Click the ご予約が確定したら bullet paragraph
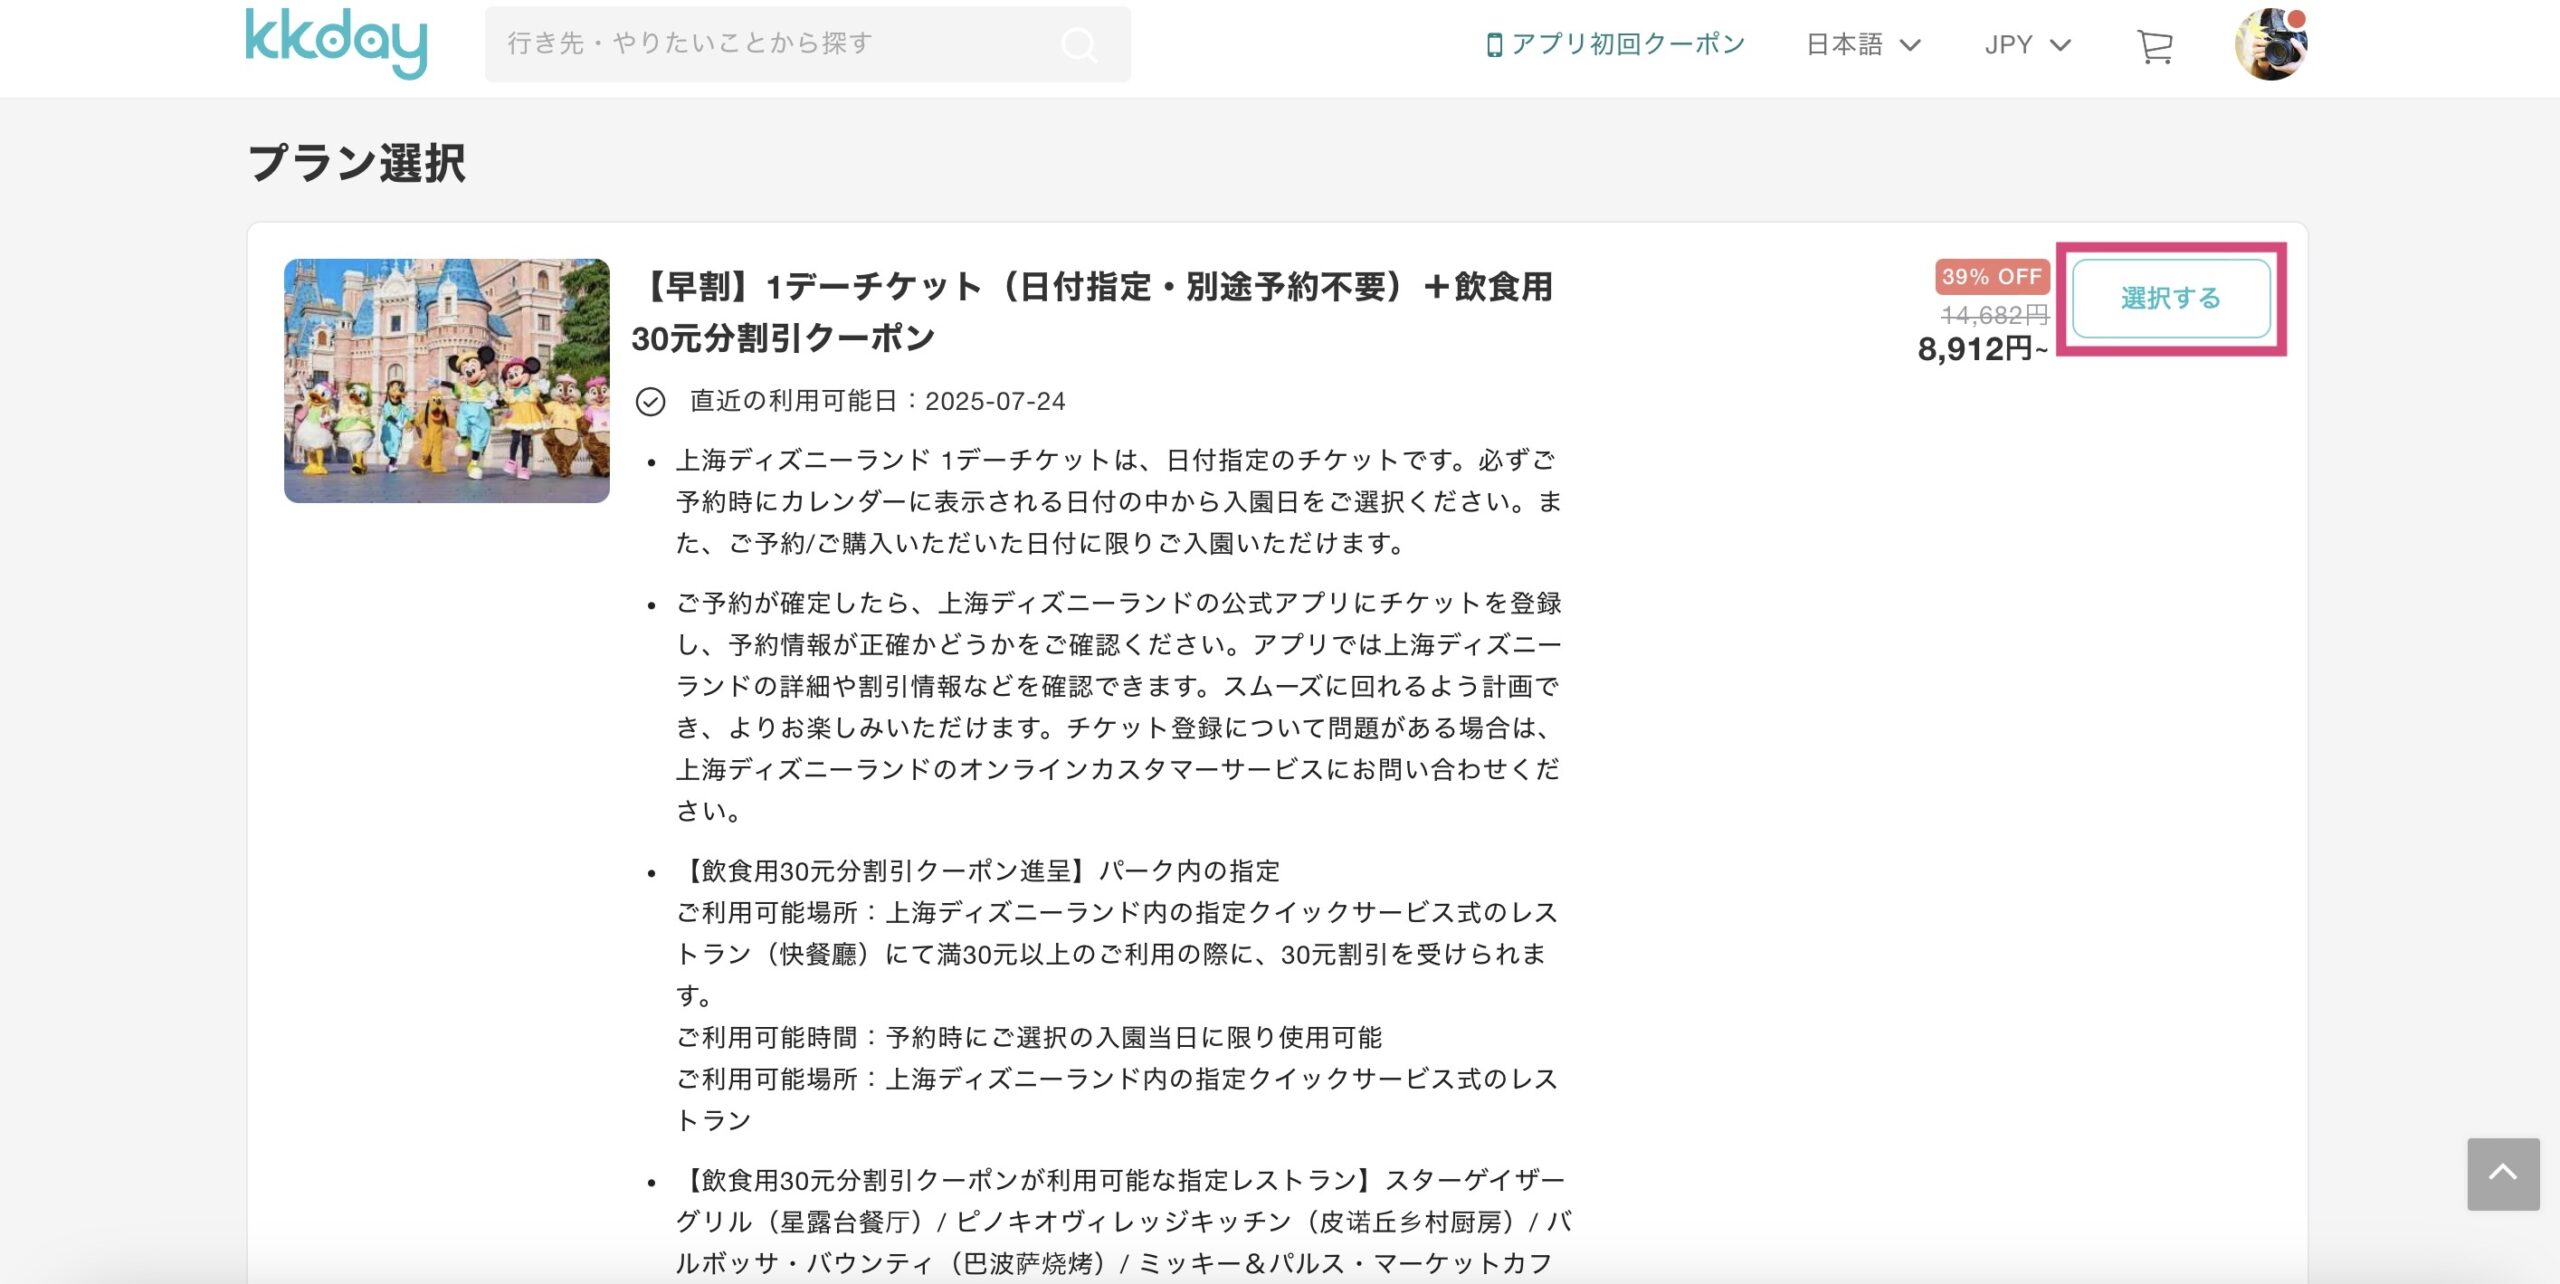This screenshot has width=2560, height=1284. click(x=1118, y=707)
